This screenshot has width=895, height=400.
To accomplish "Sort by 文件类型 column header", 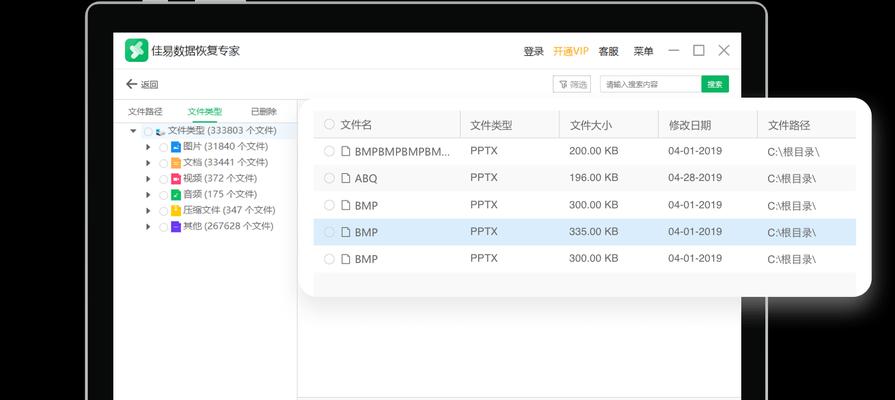I will [x=491, y=125].
